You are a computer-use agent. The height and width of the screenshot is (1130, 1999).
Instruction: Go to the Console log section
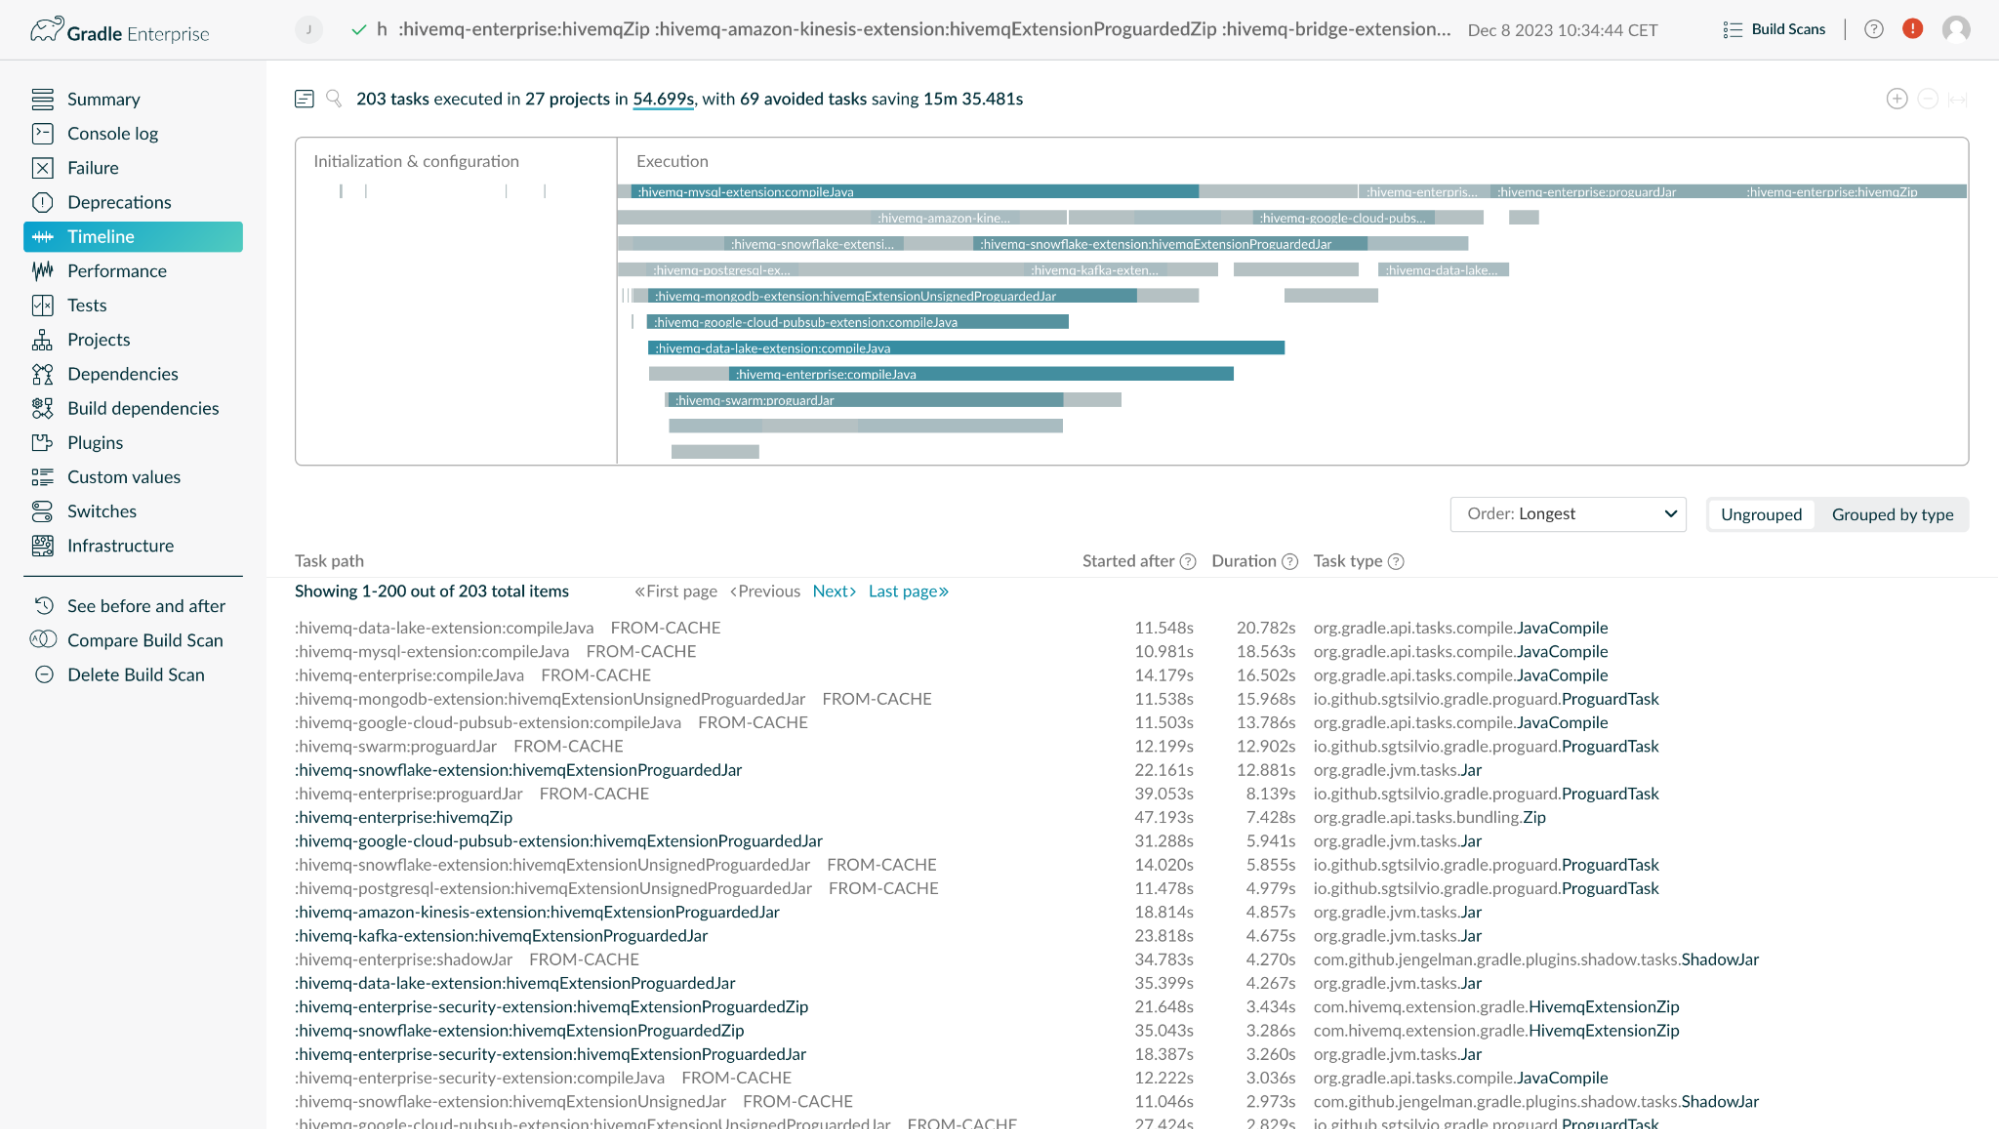pos(112,133)
